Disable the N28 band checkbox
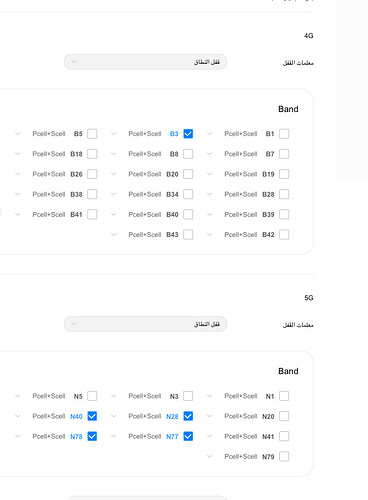The height and width of the screenshot is (500, 368). (x=188, y=416)
